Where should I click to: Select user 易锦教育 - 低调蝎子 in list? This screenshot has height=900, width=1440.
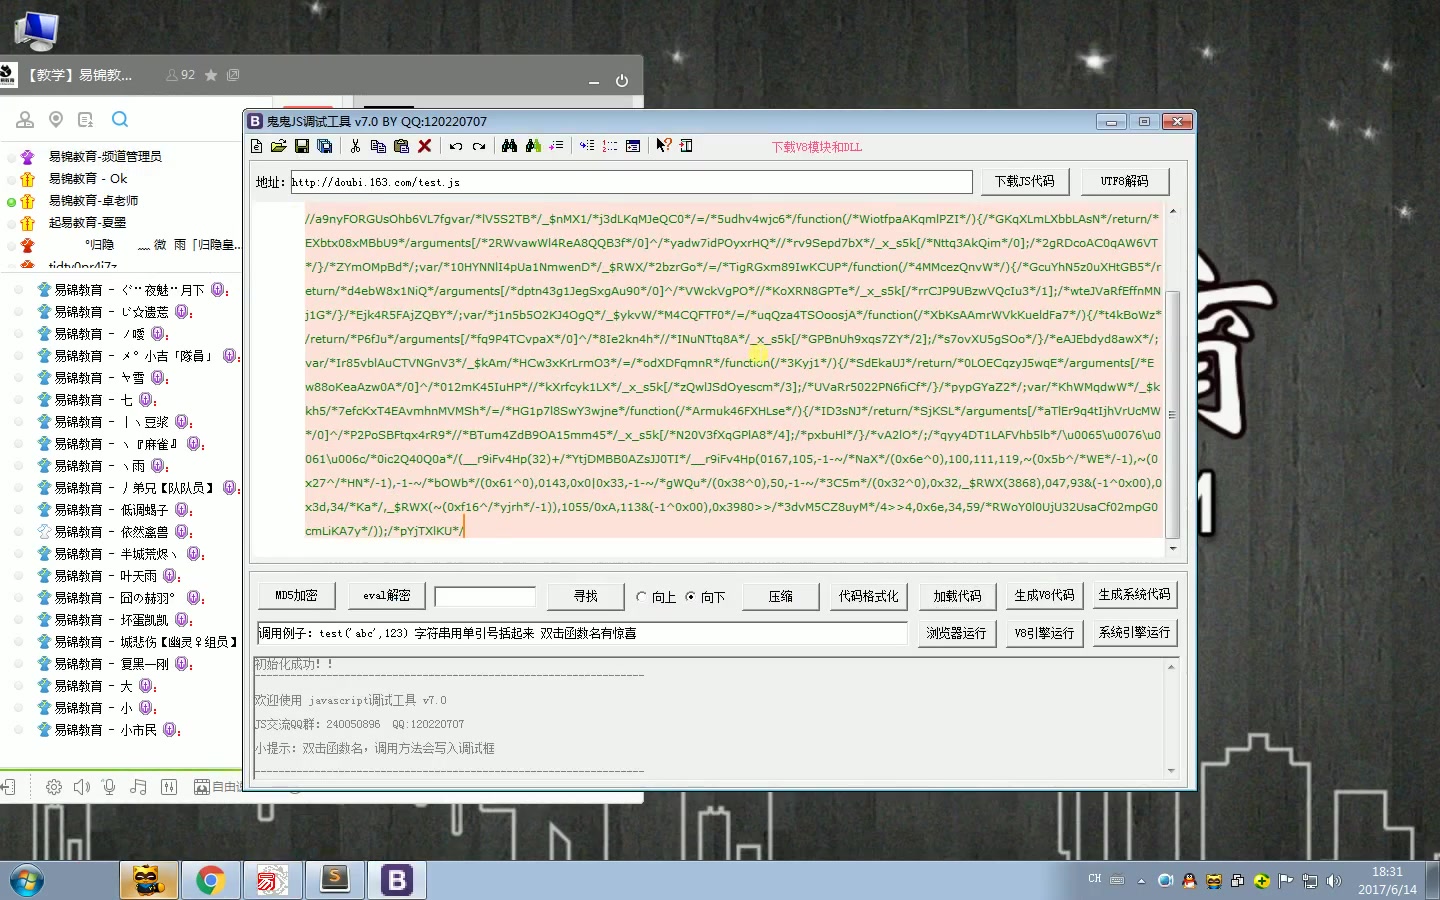[x=111, y=510]
